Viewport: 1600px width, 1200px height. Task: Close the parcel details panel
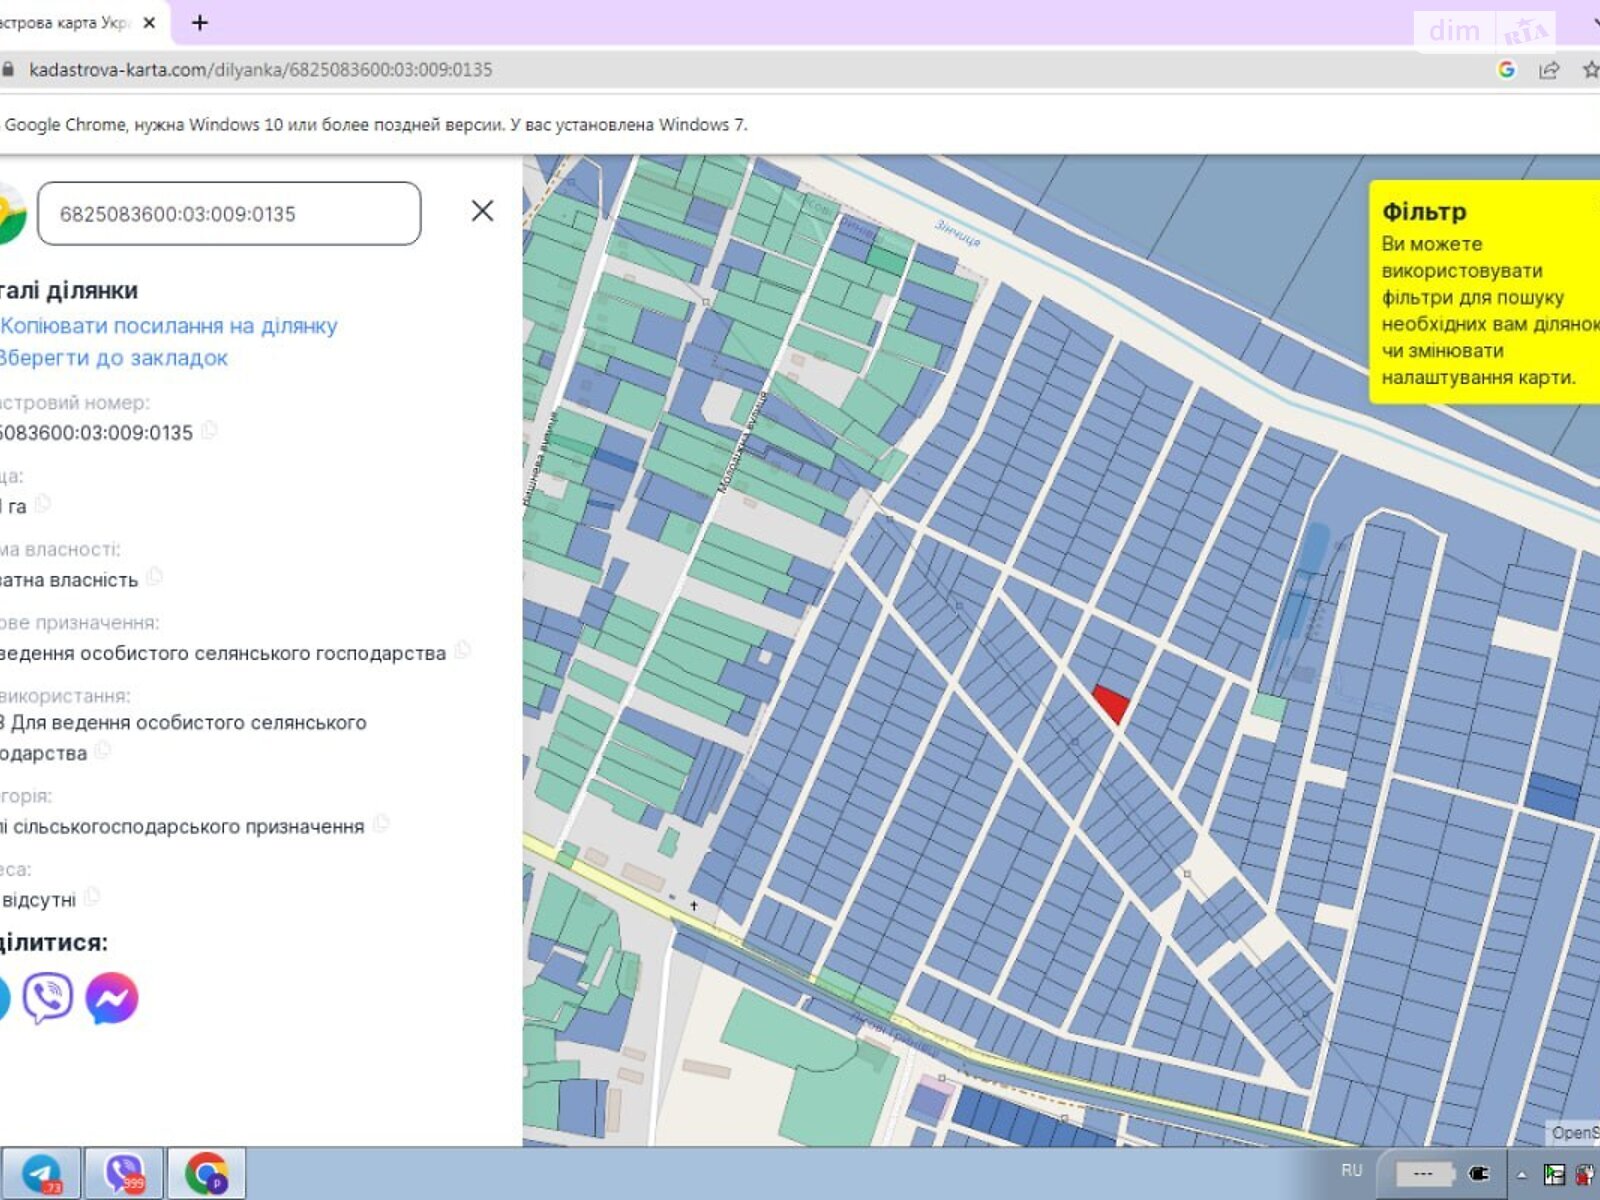(x=482, y=211)
